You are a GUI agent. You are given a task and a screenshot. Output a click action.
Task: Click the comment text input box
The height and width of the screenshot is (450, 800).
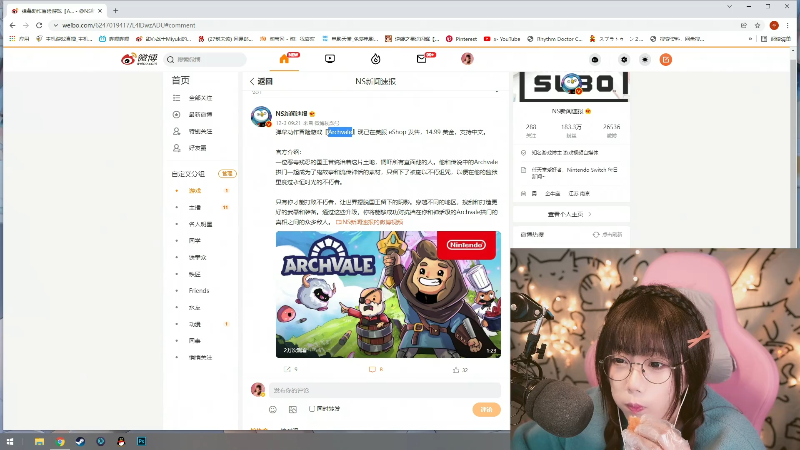[385, 390]
